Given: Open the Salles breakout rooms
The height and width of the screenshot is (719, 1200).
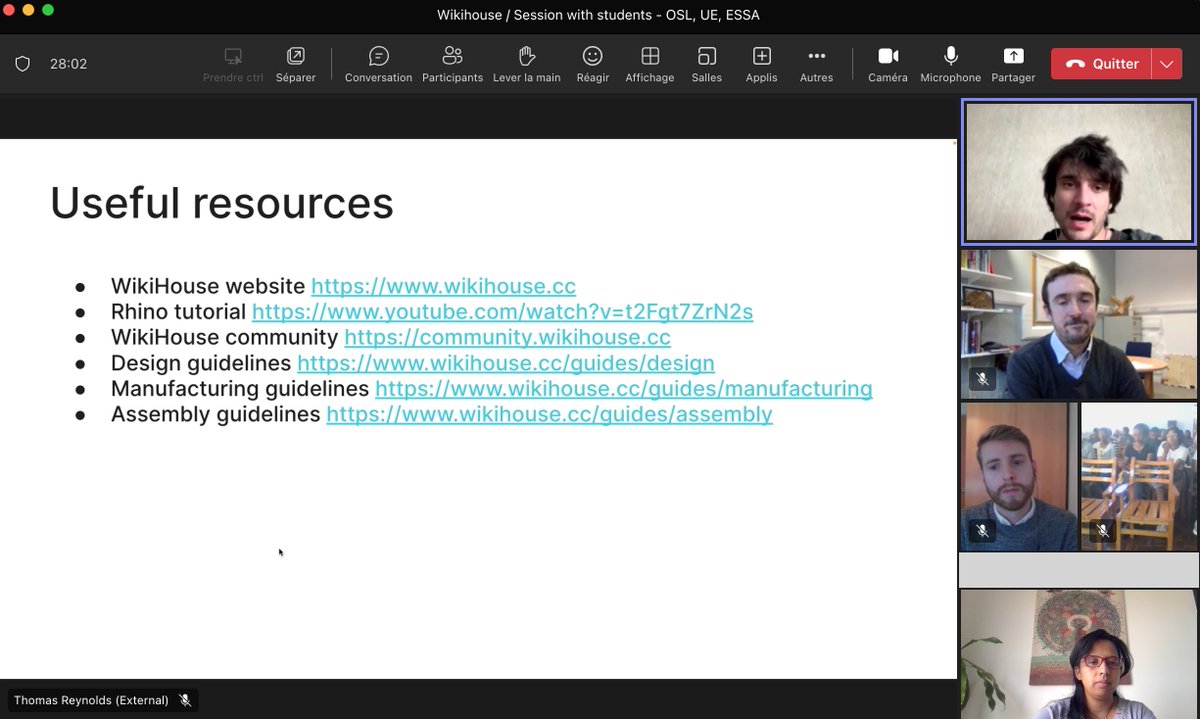Looking at the screenshot, I should [707, 64].
